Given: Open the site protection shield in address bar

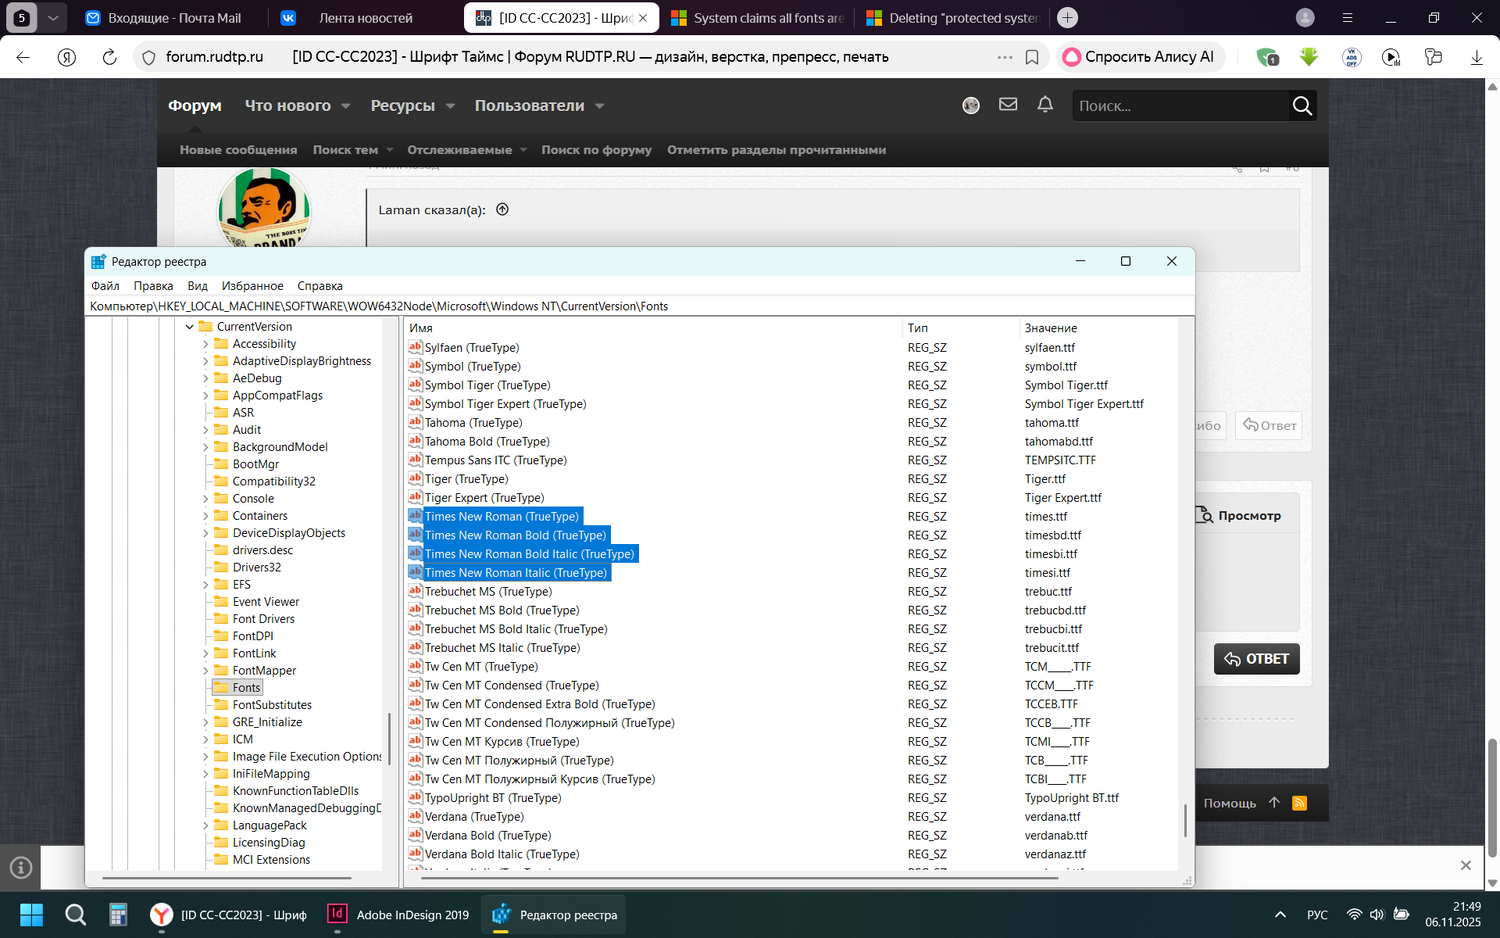Looking at the screenshot, I should tap(149, 57).
